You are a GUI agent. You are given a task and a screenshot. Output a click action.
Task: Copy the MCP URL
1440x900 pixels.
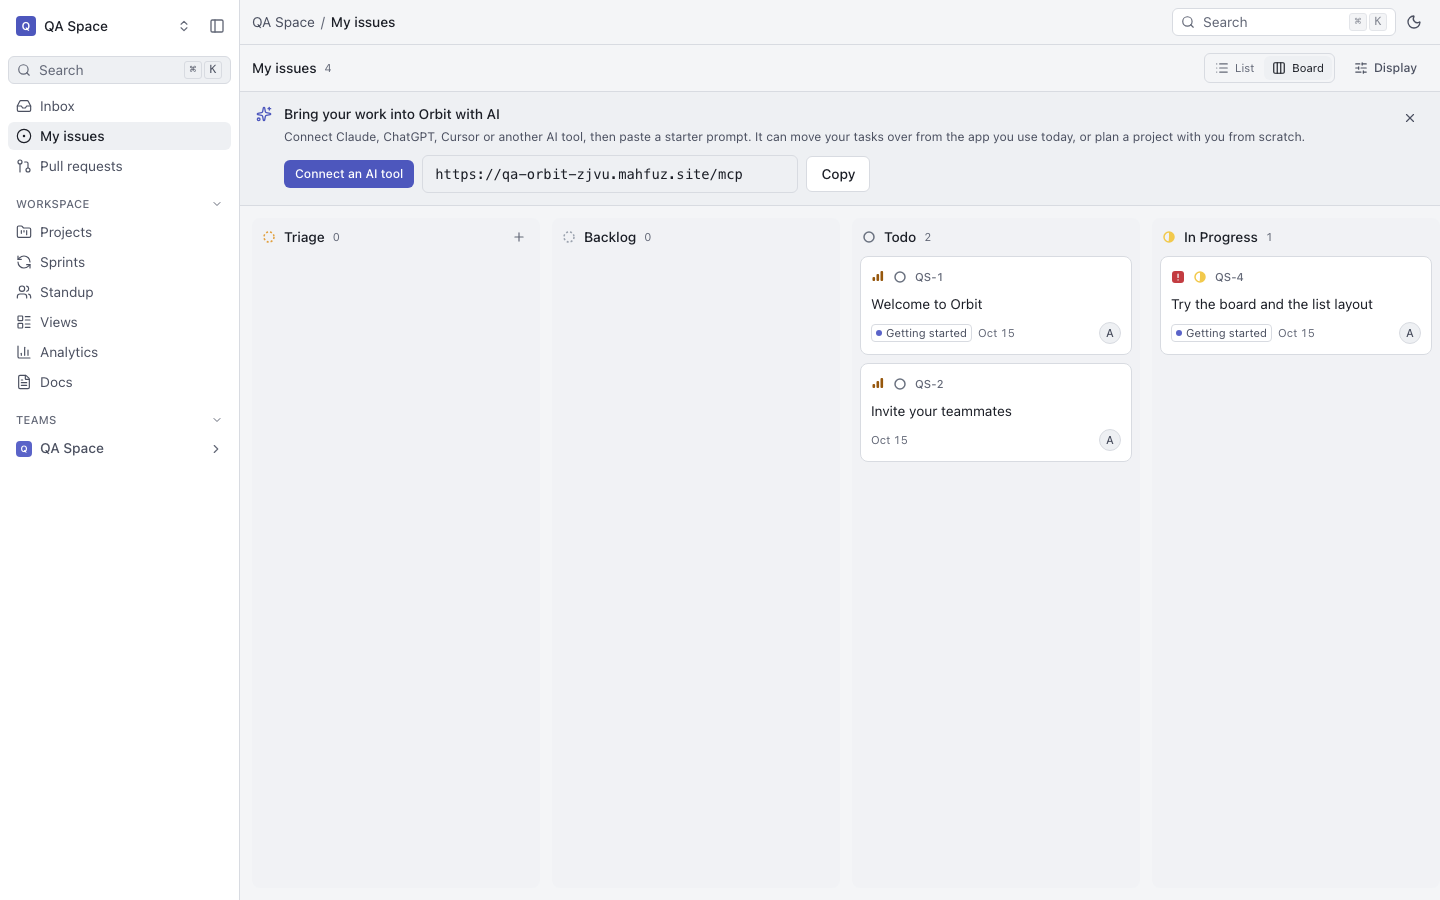(838, 174)
